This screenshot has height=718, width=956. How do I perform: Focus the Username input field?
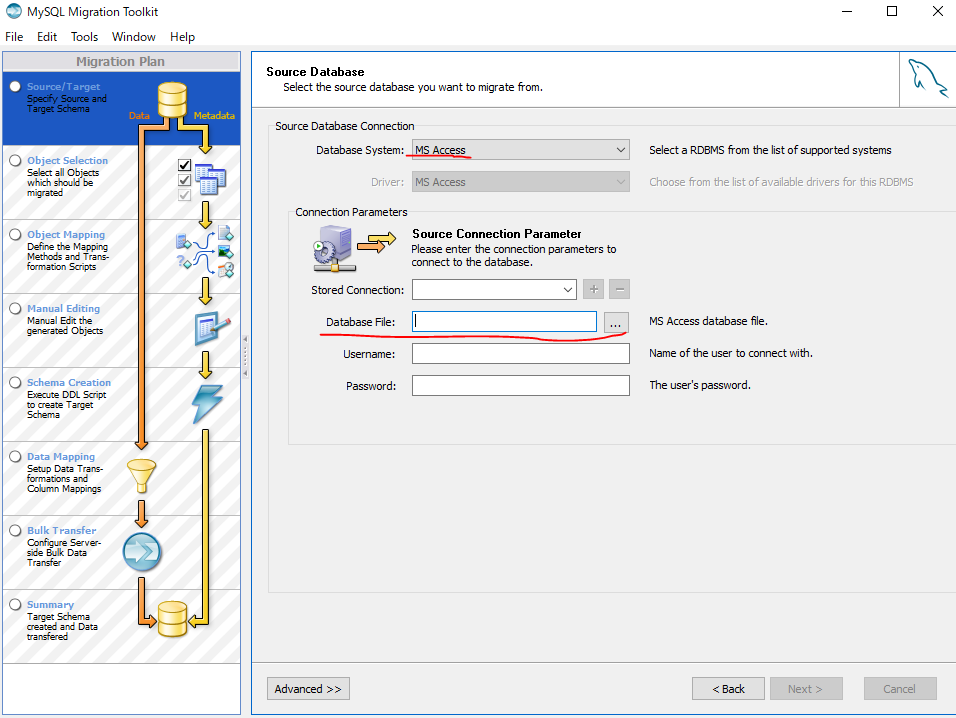point(521,354)
